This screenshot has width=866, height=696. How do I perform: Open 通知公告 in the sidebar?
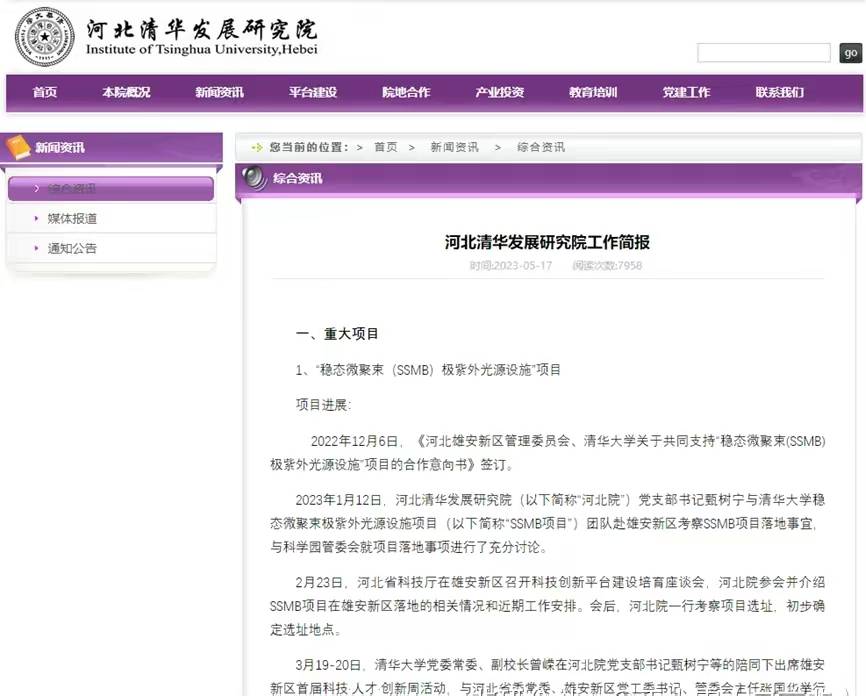[72, 248]
